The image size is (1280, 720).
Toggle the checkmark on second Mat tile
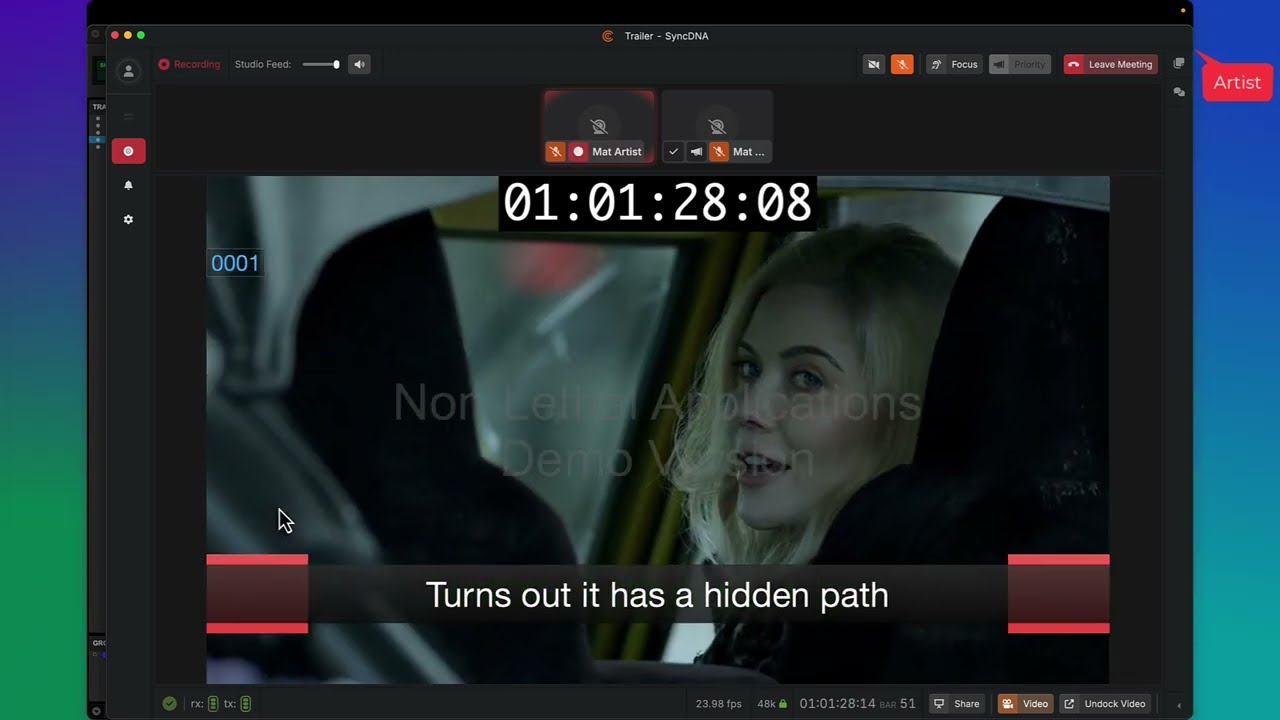673,152
